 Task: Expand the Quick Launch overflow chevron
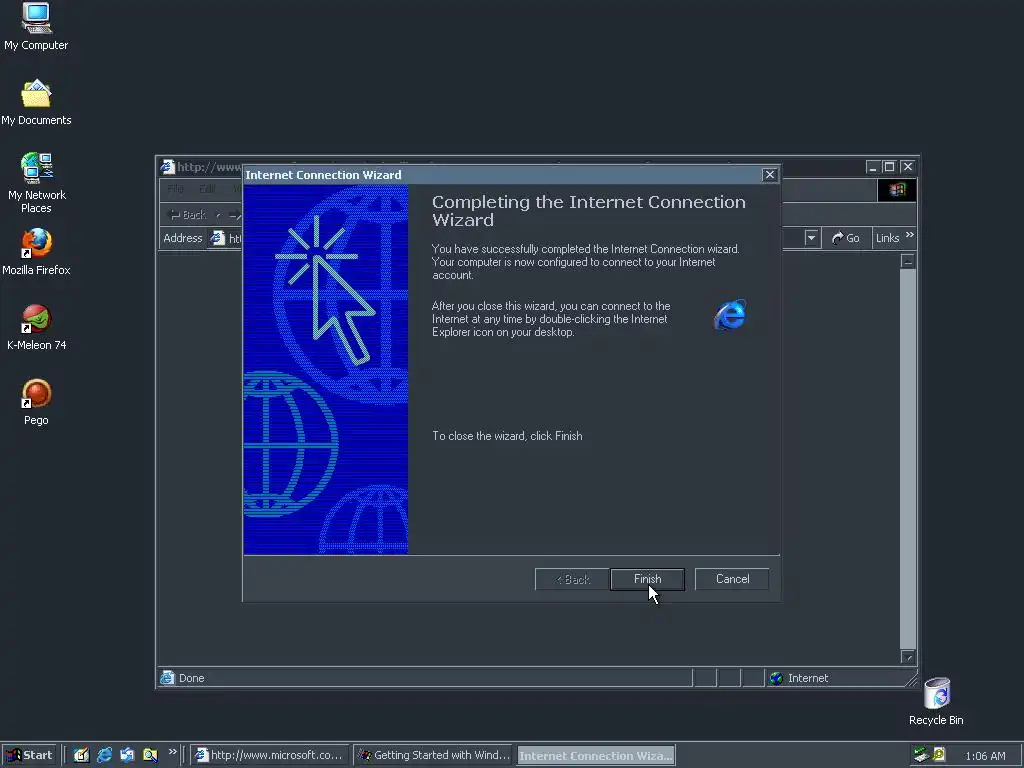pyautogui.click(x=172, y=752)
